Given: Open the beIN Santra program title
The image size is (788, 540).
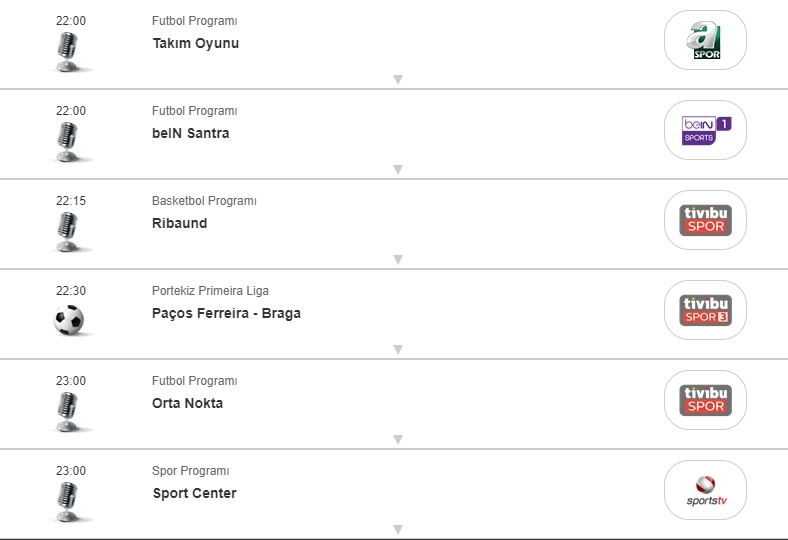Looking at the screenshot, I should point(190,133).
